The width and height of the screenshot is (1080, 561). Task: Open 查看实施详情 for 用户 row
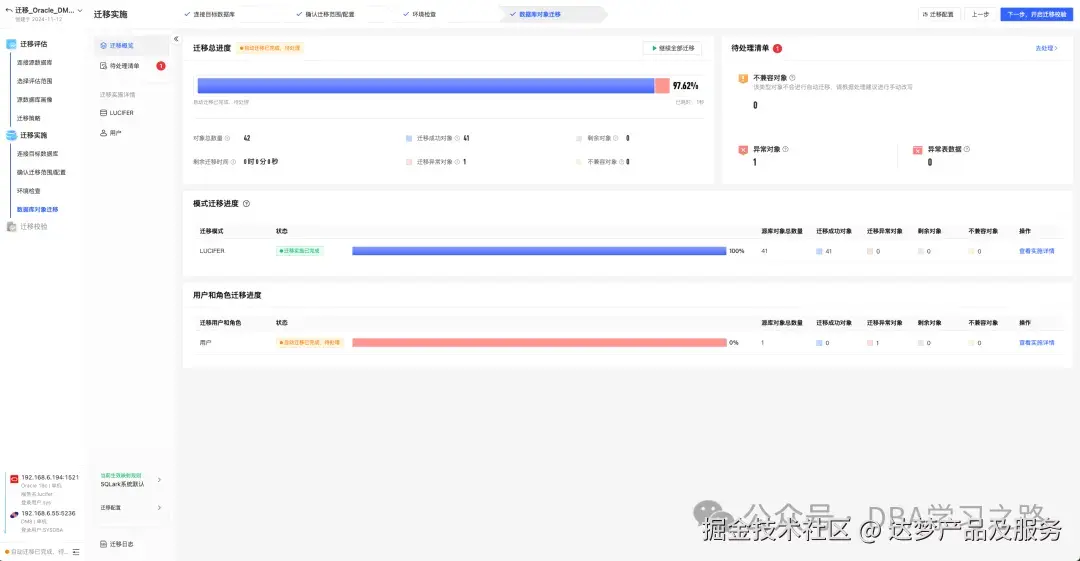point(1037,343)
